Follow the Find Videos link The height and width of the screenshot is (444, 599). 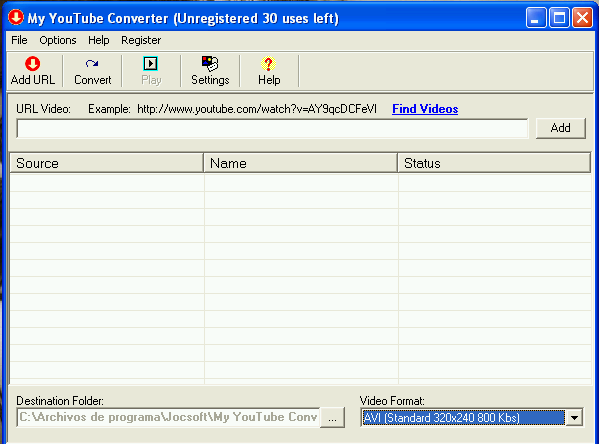click(425, 109)
